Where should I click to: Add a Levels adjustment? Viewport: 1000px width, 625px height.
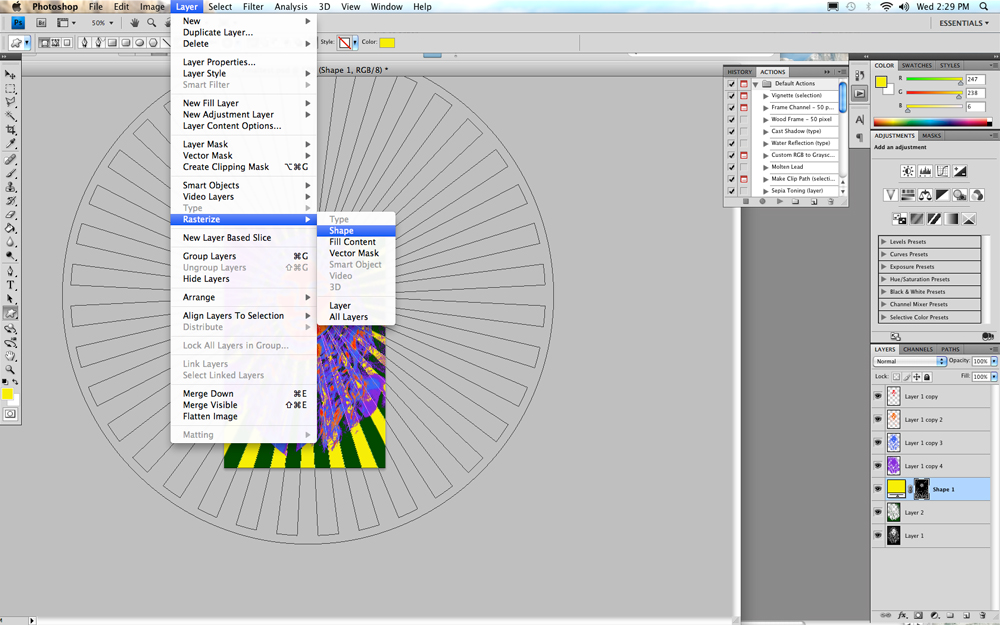(x=925, y=171)
